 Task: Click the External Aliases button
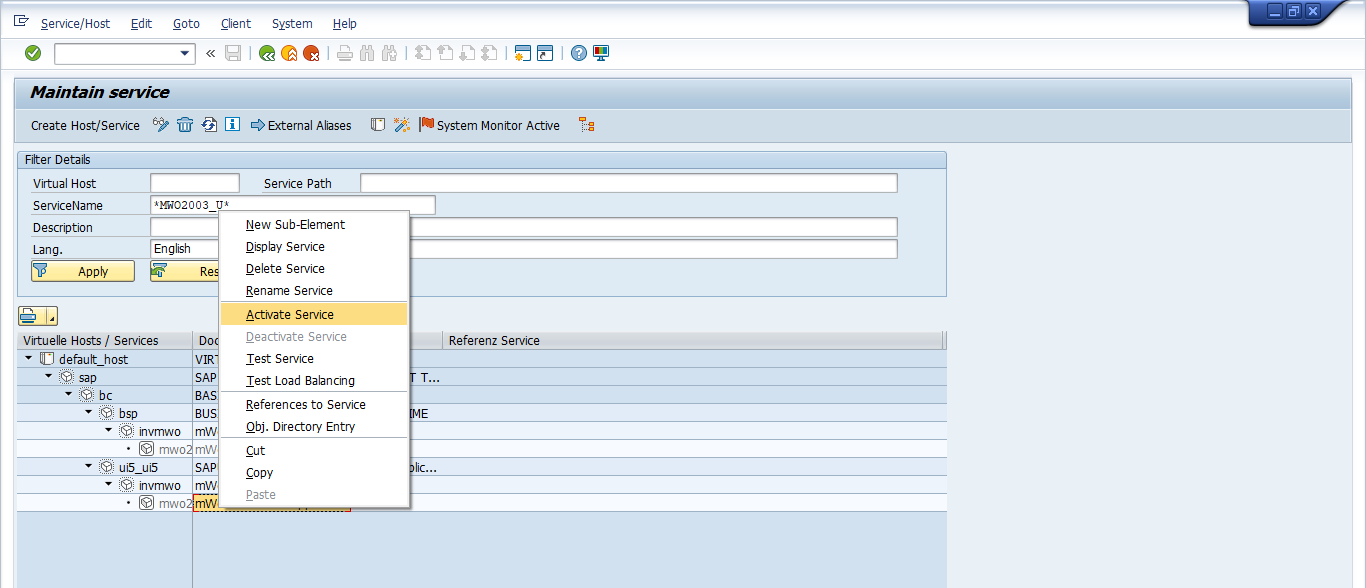[301, 125]
